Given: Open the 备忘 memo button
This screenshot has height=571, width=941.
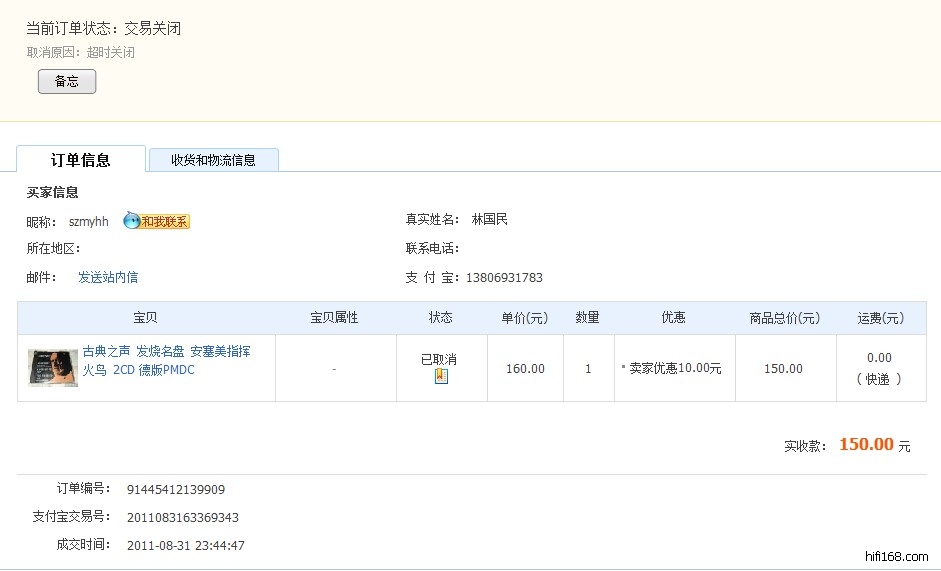Looking at the screenshot, I should tap(67, 82).
